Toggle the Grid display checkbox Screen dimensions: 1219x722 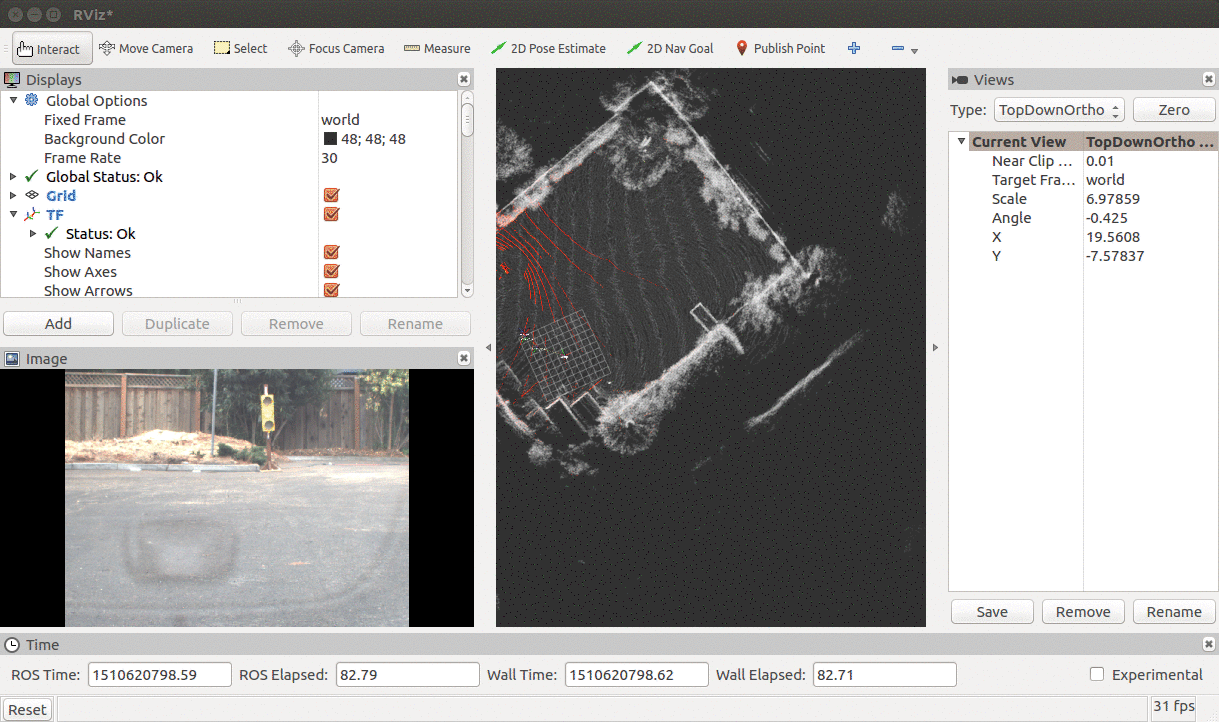[x=331, y=196]
